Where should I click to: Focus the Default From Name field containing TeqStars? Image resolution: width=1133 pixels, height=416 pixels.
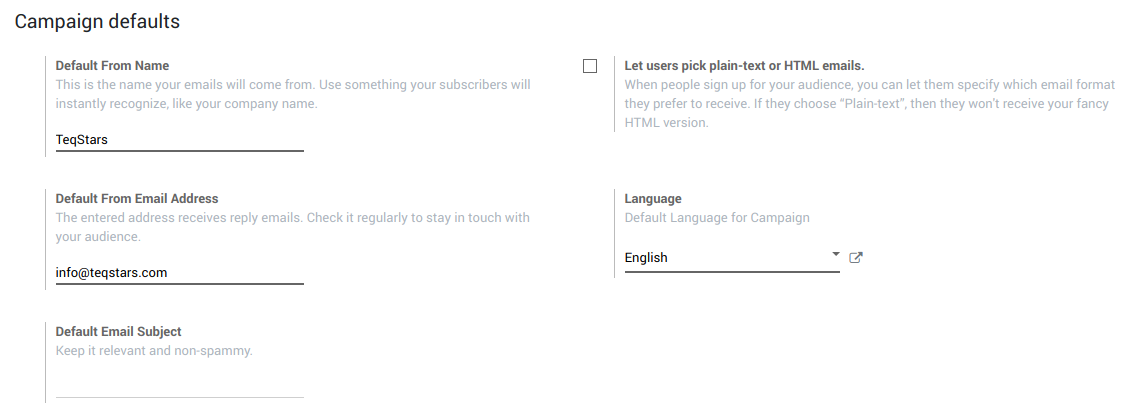tap(179, 140)
